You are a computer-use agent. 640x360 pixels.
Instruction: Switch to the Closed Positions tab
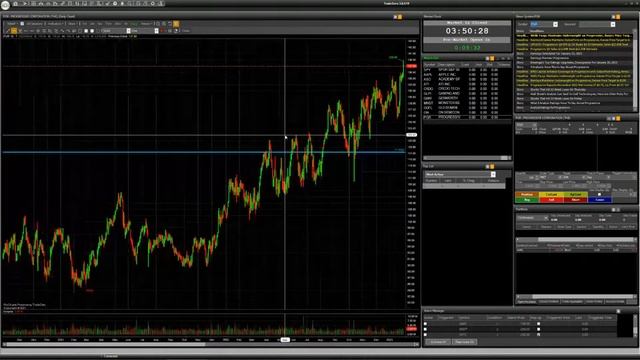click(549, 302)
